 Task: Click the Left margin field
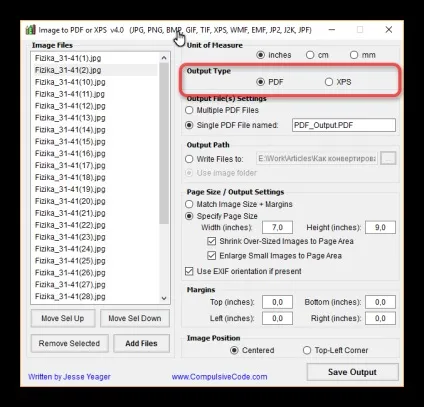click(x=277, y=318)
